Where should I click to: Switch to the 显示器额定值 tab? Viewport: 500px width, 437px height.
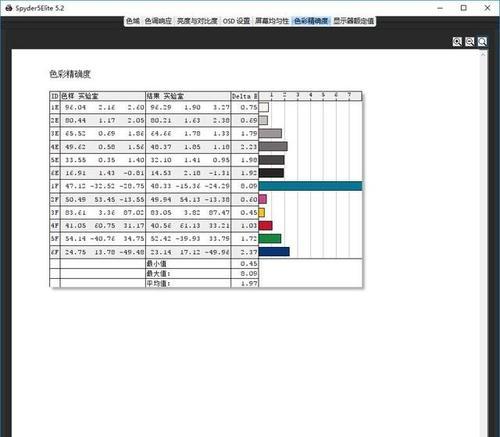click(354, 21)
